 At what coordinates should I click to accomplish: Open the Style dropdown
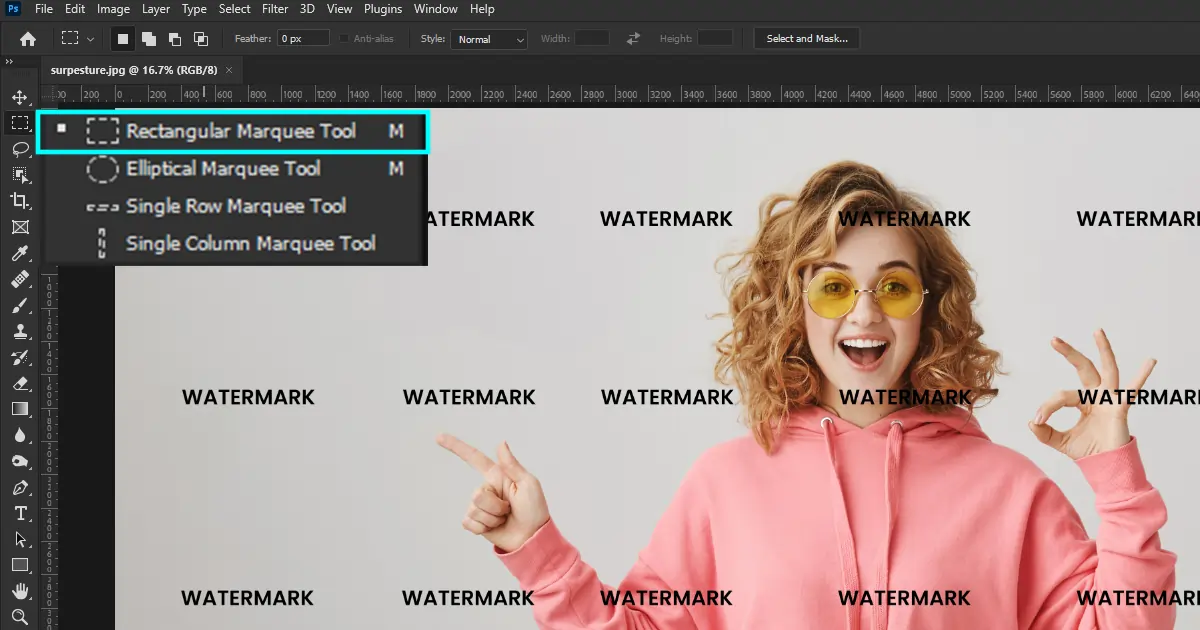tap(489, 39)
